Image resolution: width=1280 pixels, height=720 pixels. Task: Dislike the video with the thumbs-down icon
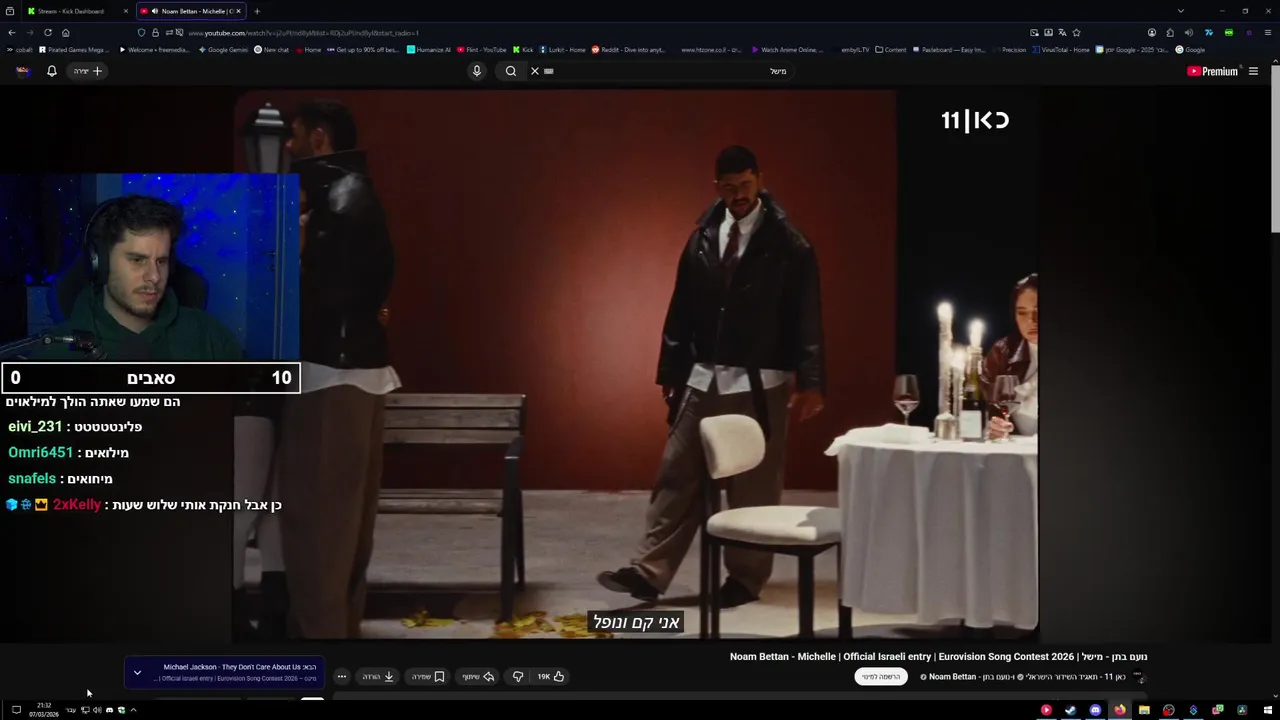pyautogui.click(x=518, y=676)
